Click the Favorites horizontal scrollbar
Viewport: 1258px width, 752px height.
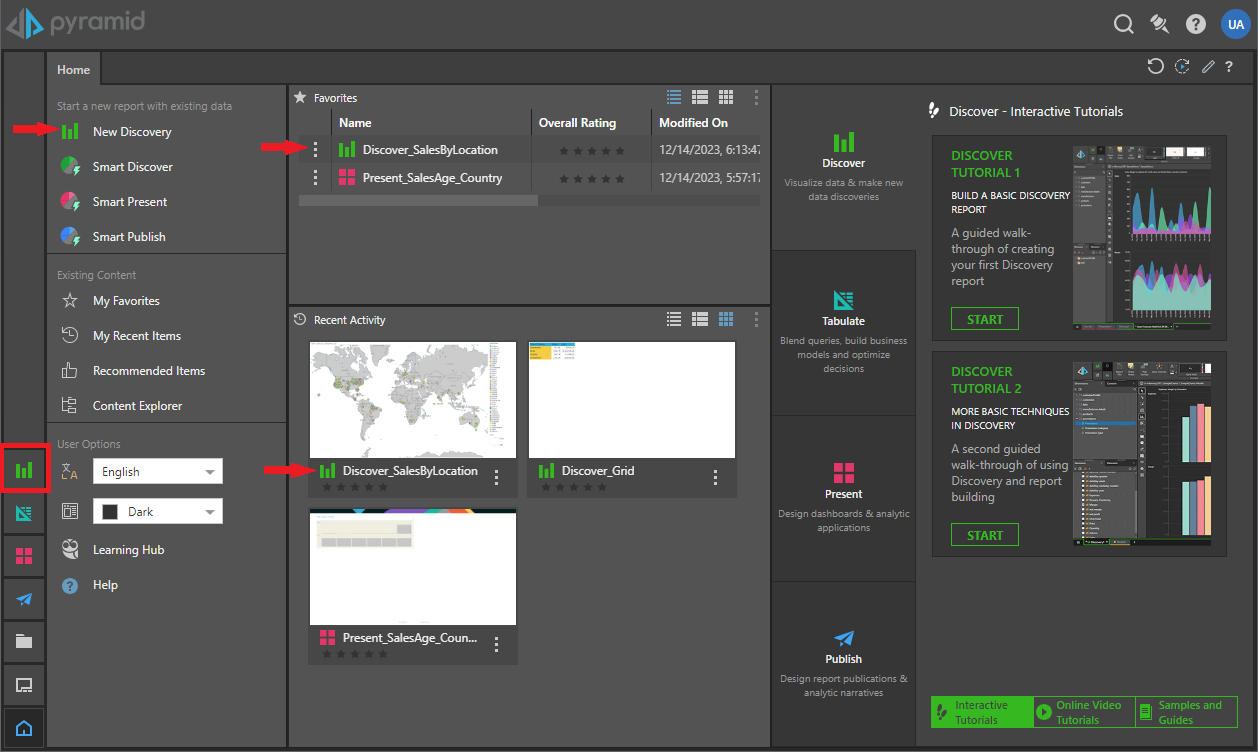418,200
